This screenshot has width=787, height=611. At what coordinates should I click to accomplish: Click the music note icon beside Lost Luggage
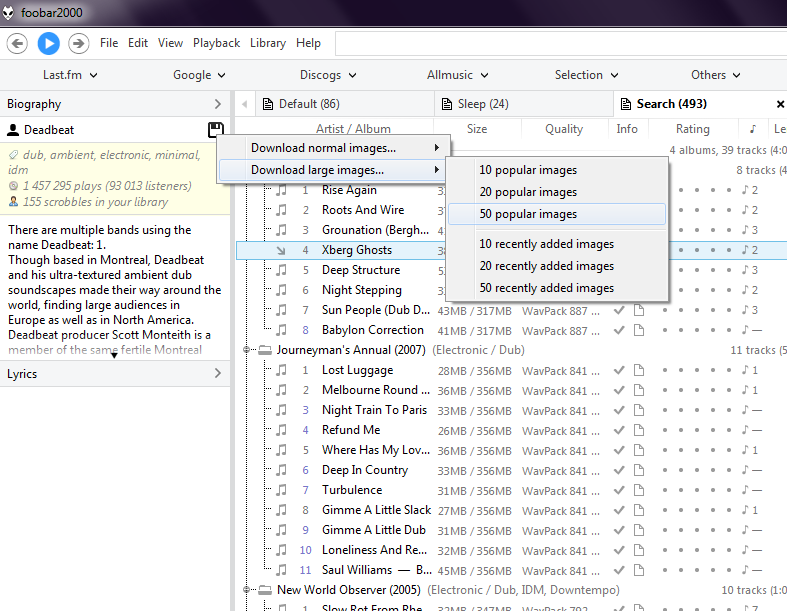click(x=282, y=370)
